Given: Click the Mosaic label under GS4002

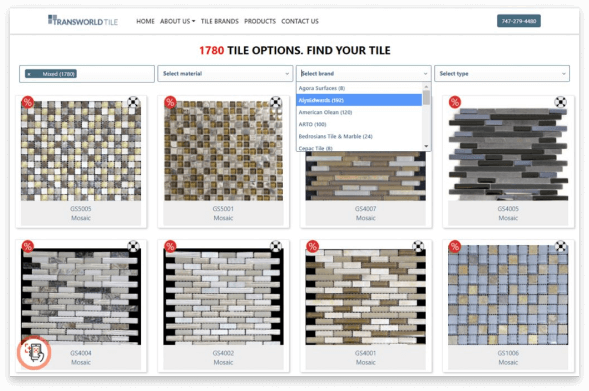Looking at the screenshot, I should coord(223,362).
